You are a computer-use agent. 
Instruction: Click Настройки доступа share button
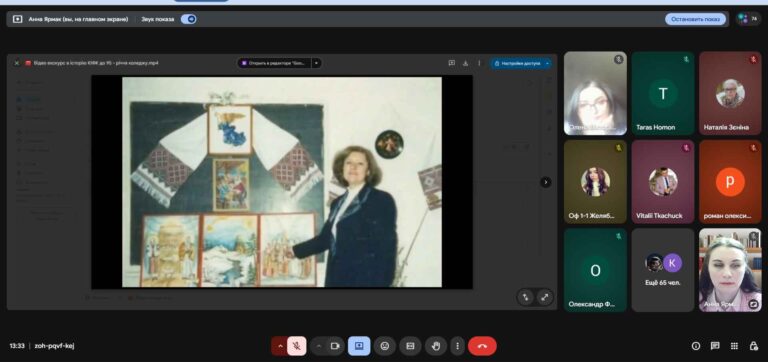tap(517, 63)
